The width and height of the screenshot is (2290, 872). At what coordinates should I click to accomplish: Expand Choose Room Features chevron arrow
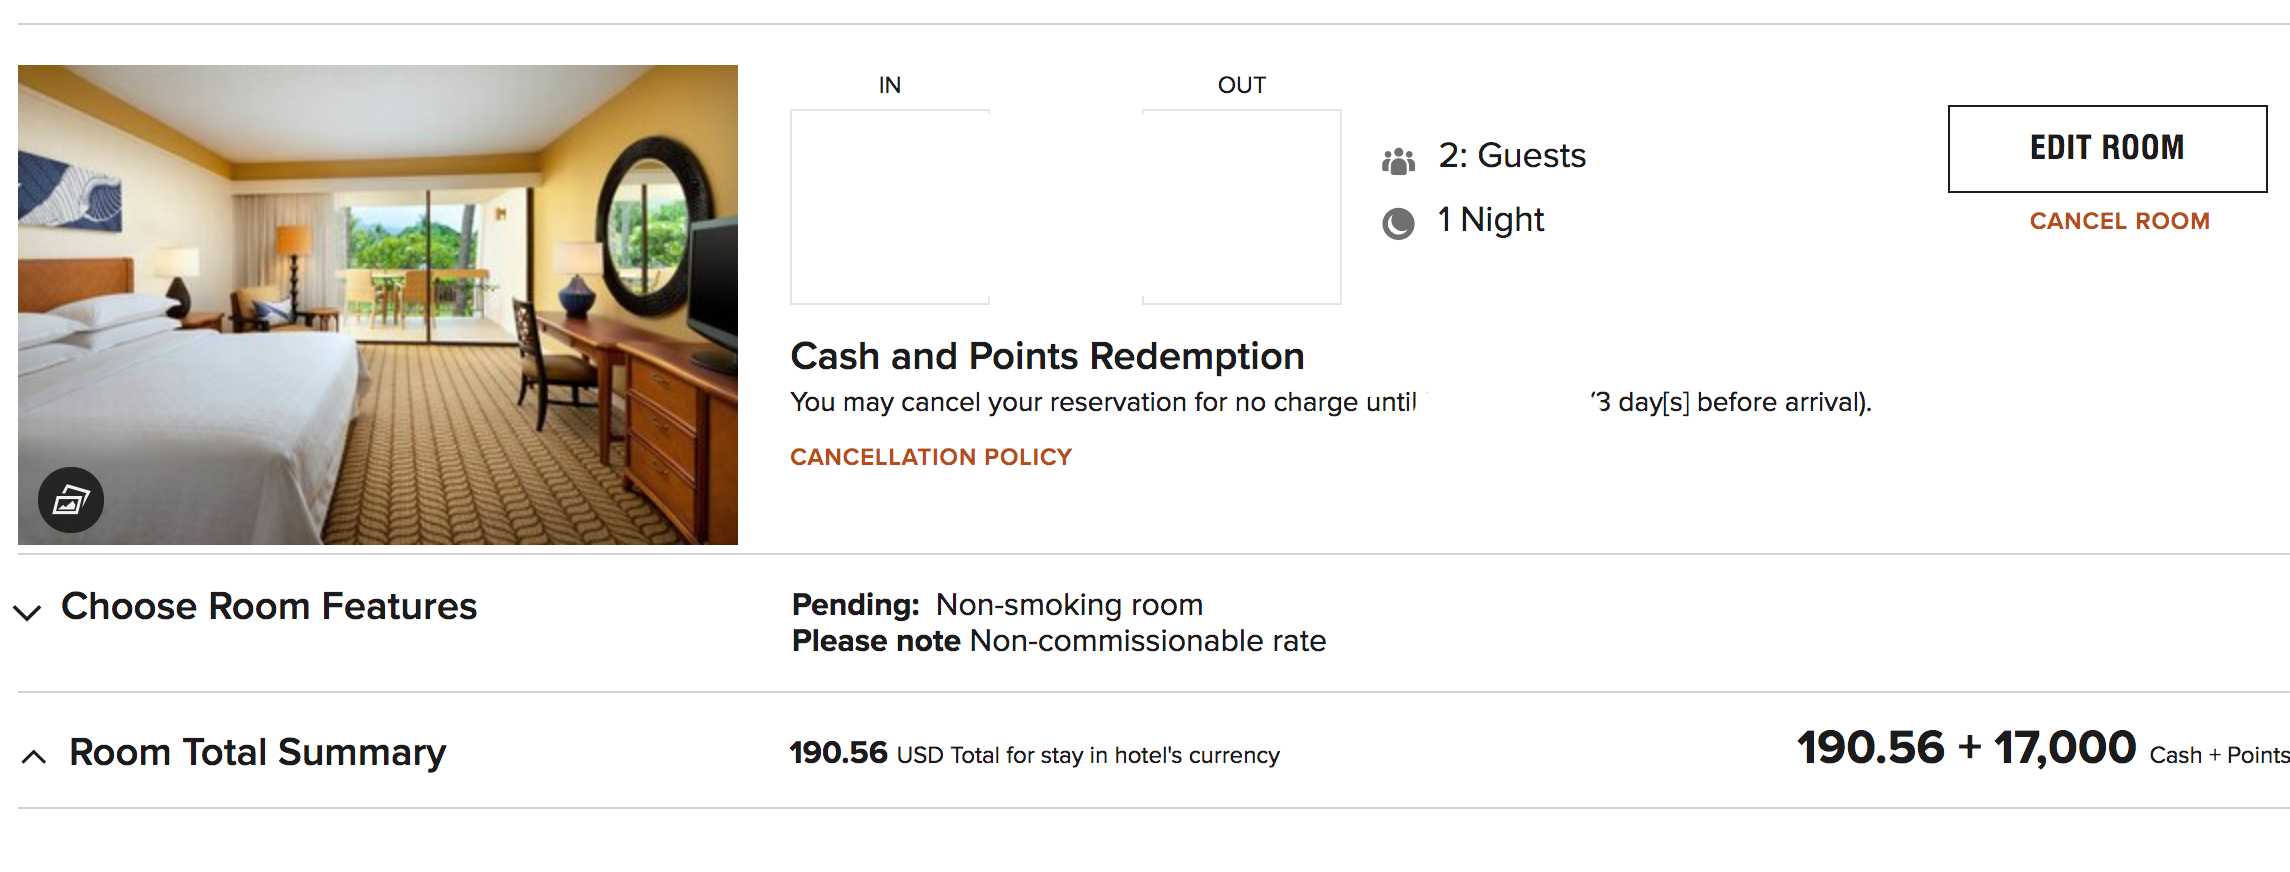[28, 612]
